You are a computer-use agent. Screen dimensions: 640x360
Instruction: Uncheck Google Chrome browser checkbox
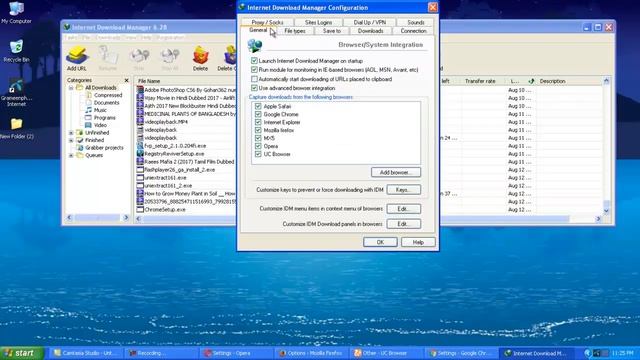(258, 114)
